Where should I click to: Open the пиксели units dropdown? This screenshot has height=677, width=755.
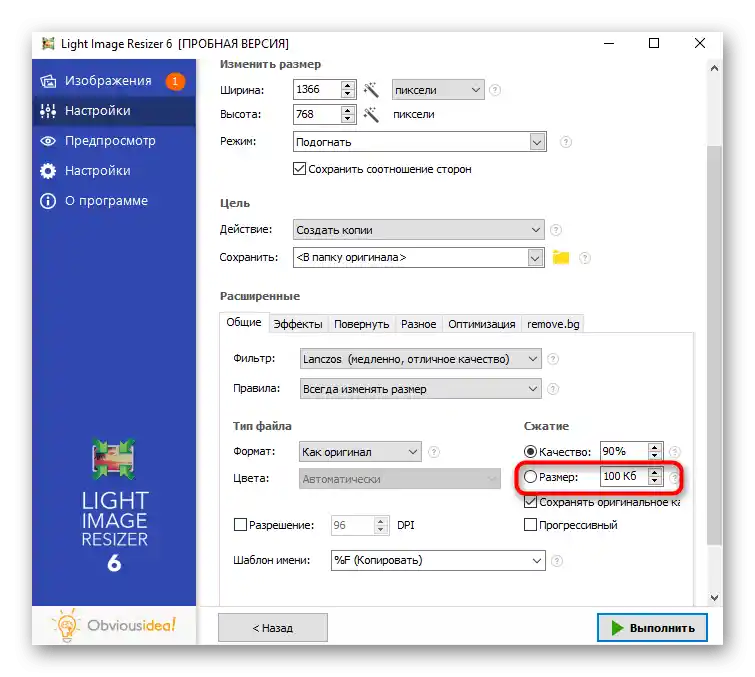438,90
